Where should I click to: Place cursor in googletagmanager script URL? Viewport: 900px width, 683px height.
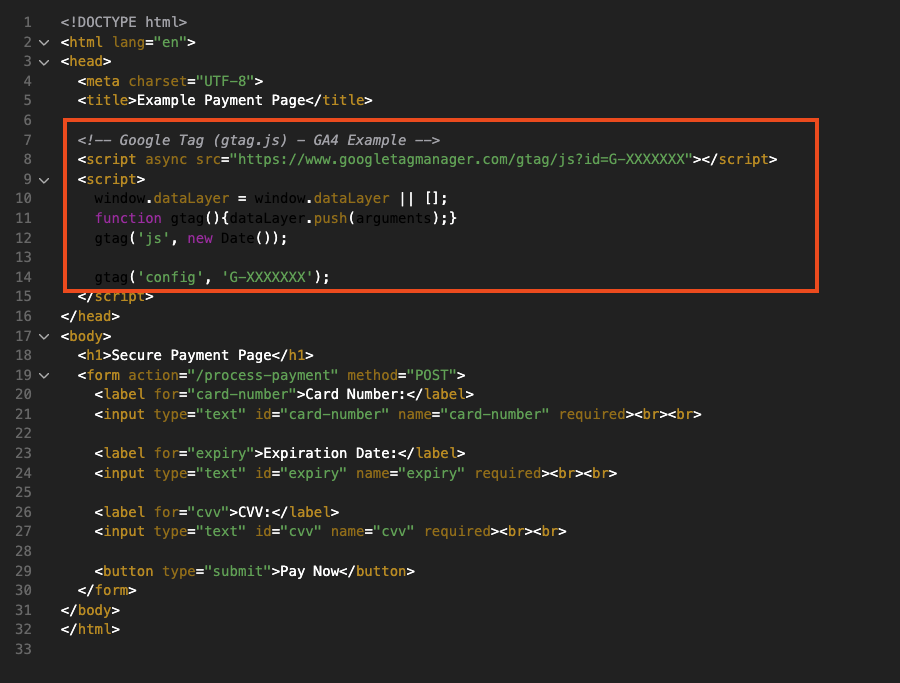point(461,159)
